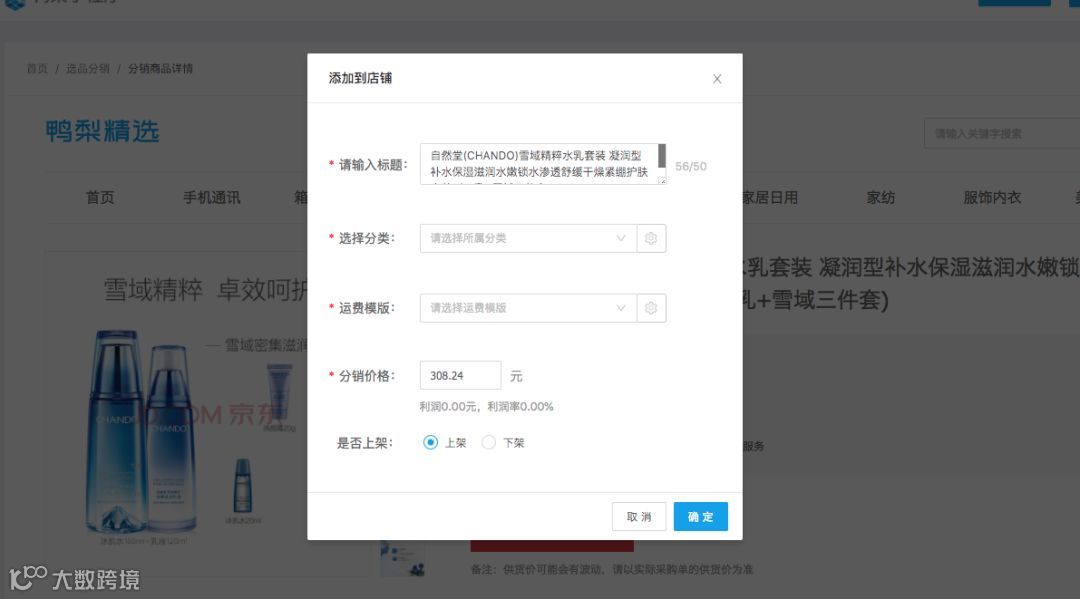Select the 下架 radio button
Image resolution: width=1080 pixels, height=599 pixels.
coord(488,442)
